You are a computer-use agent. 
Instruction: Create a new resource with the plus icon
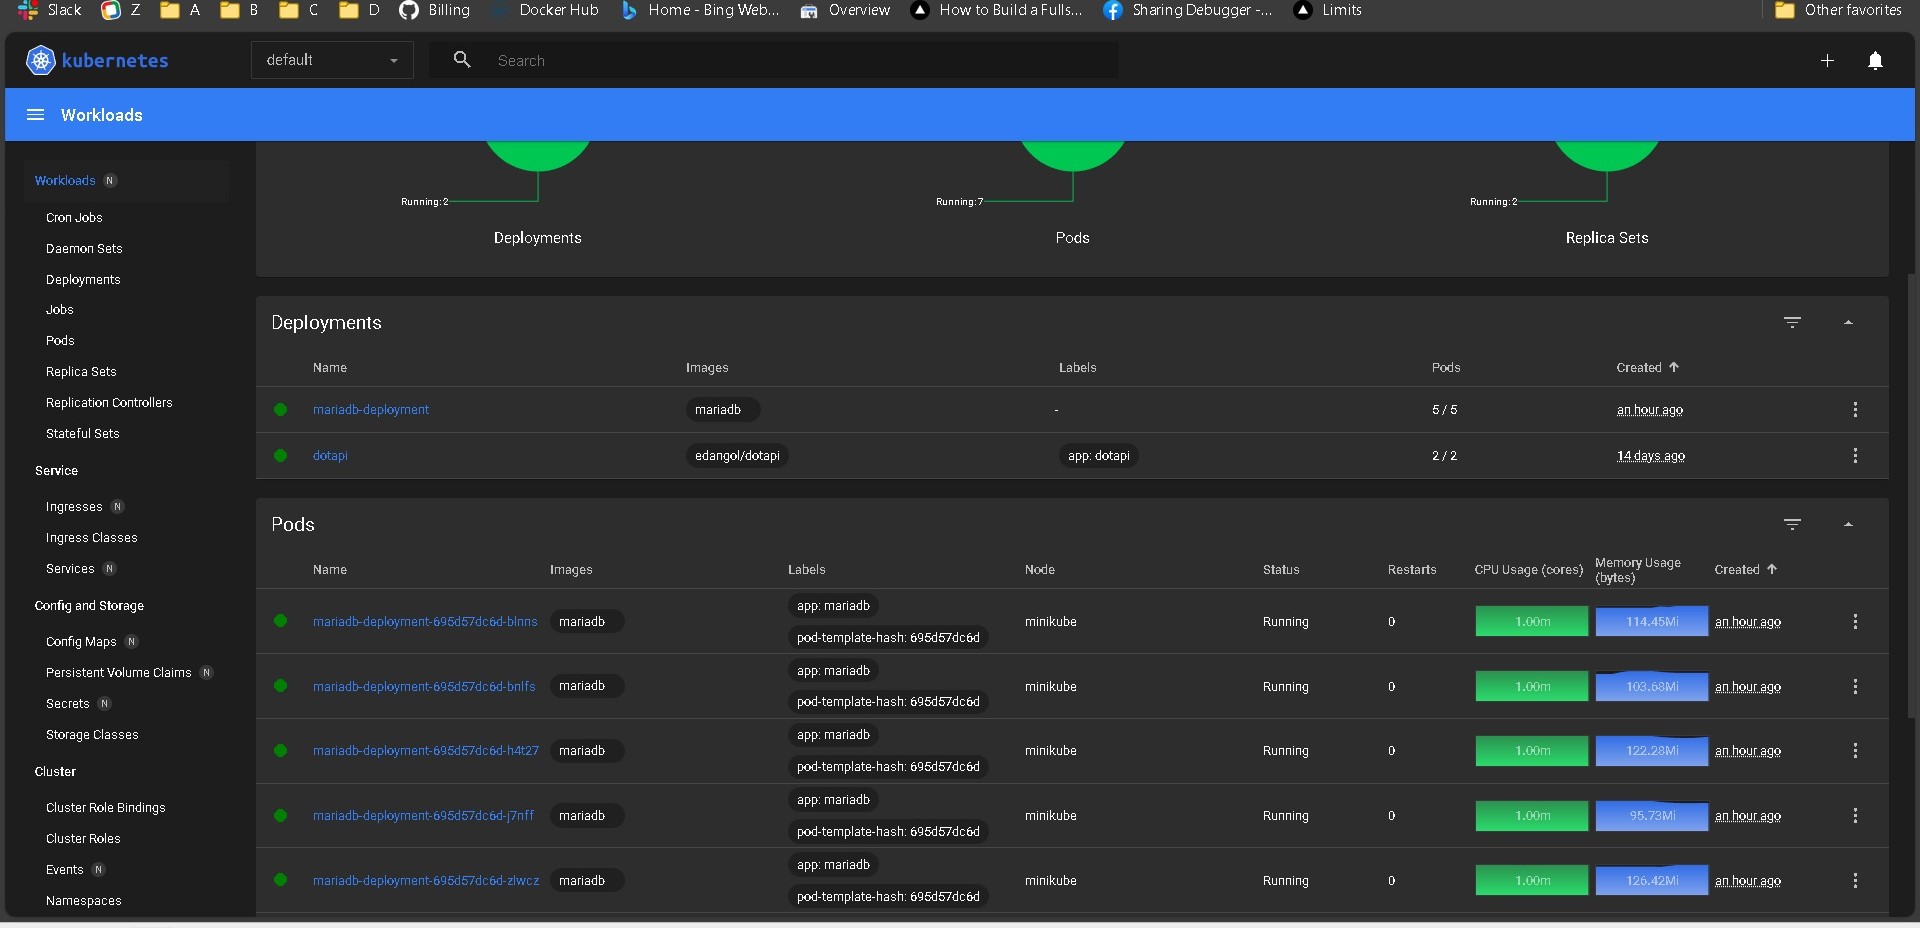1827,60
